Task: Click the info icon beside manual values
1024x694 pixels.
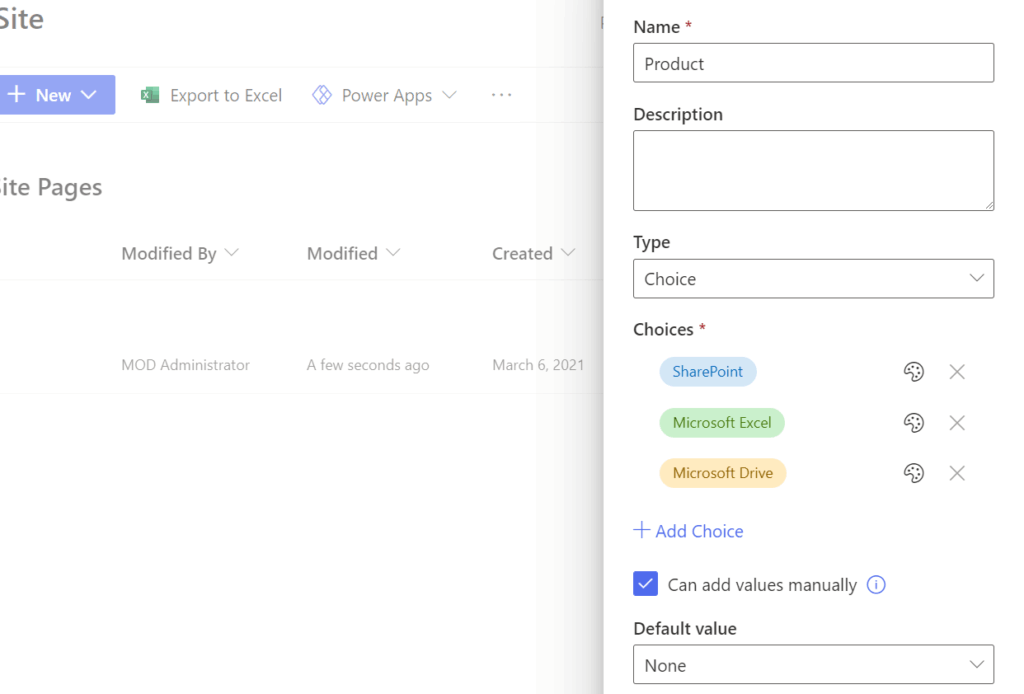Action: 876,584
